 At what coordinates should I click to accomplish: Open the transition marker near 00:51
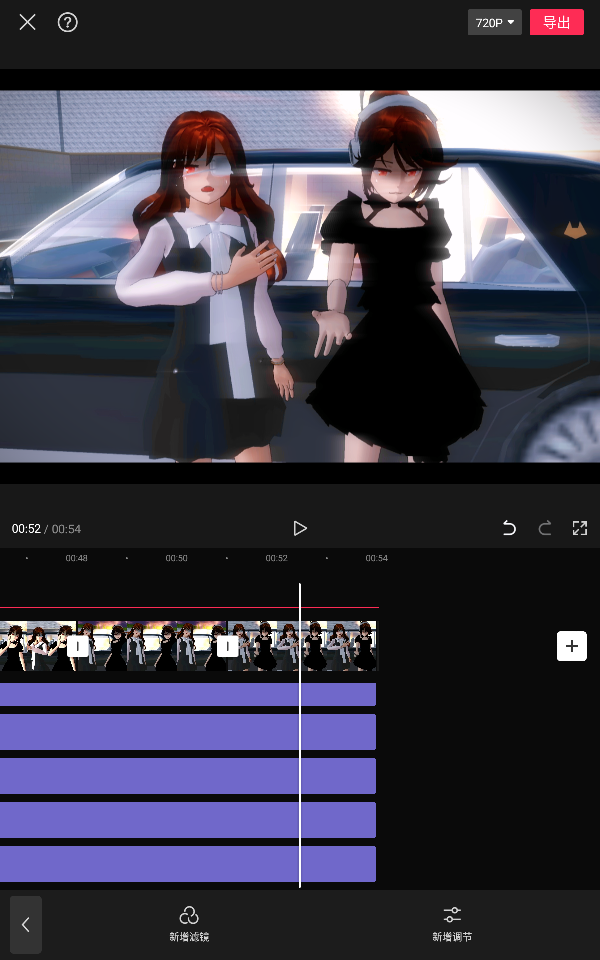228,646
